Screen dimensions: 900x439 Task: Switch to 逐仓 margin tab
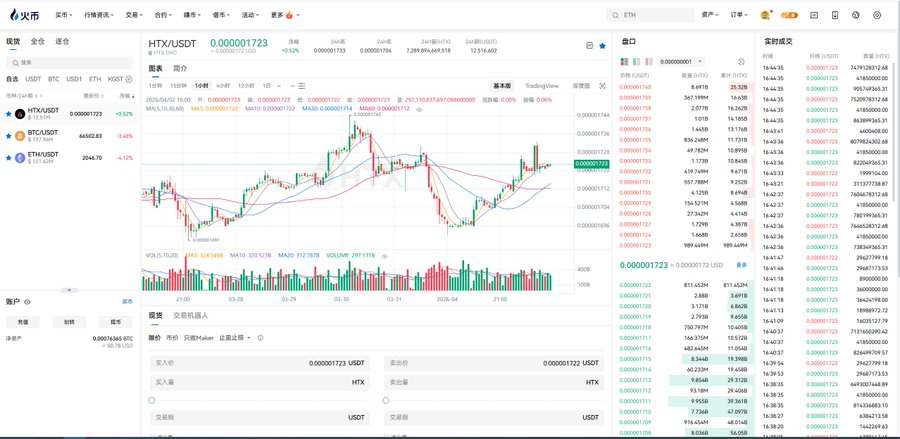click(x=62, y=41)
